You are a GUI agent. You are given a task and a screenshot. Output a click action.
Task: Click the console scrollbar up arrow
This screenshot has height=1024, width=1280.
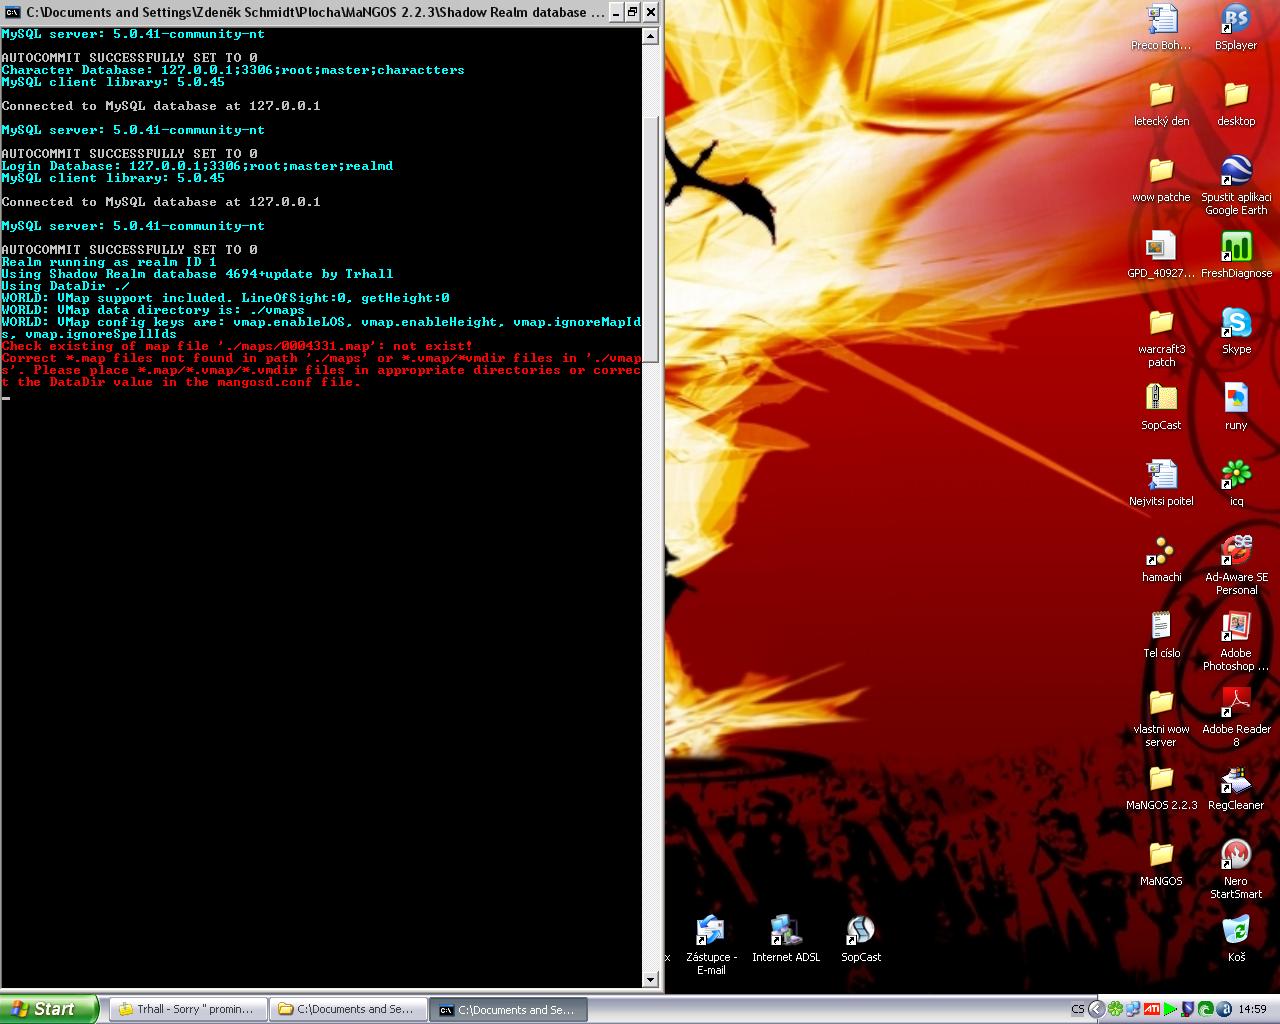pos(651,36)
